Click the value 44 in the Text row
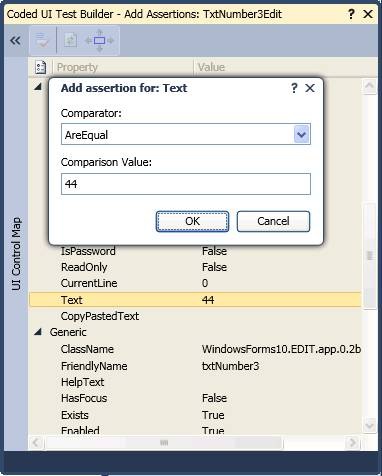This screenshot has height=476, width=382. click(x=208, y=300)
